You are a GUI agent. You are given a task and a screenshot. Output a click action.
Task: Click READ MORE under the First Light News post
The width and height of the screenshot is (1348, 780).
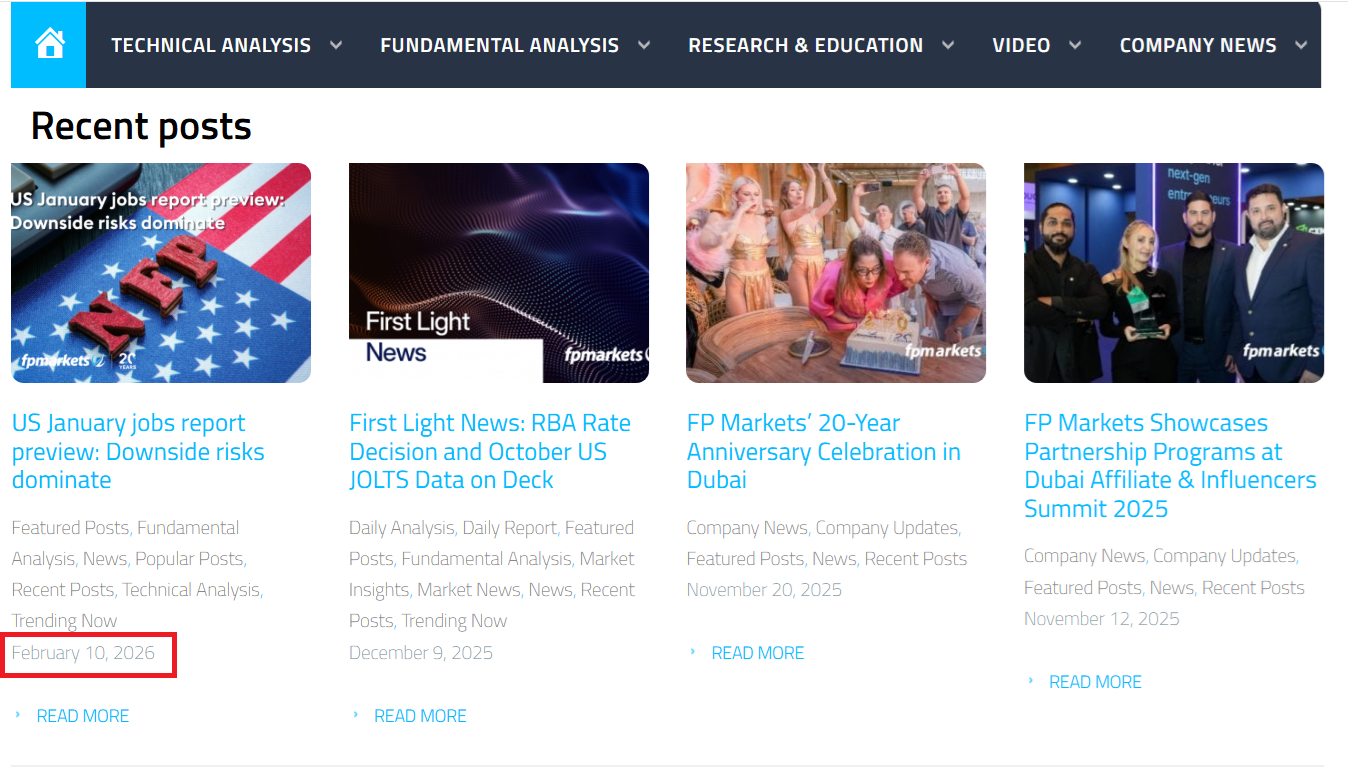click(x=420, y=716)
